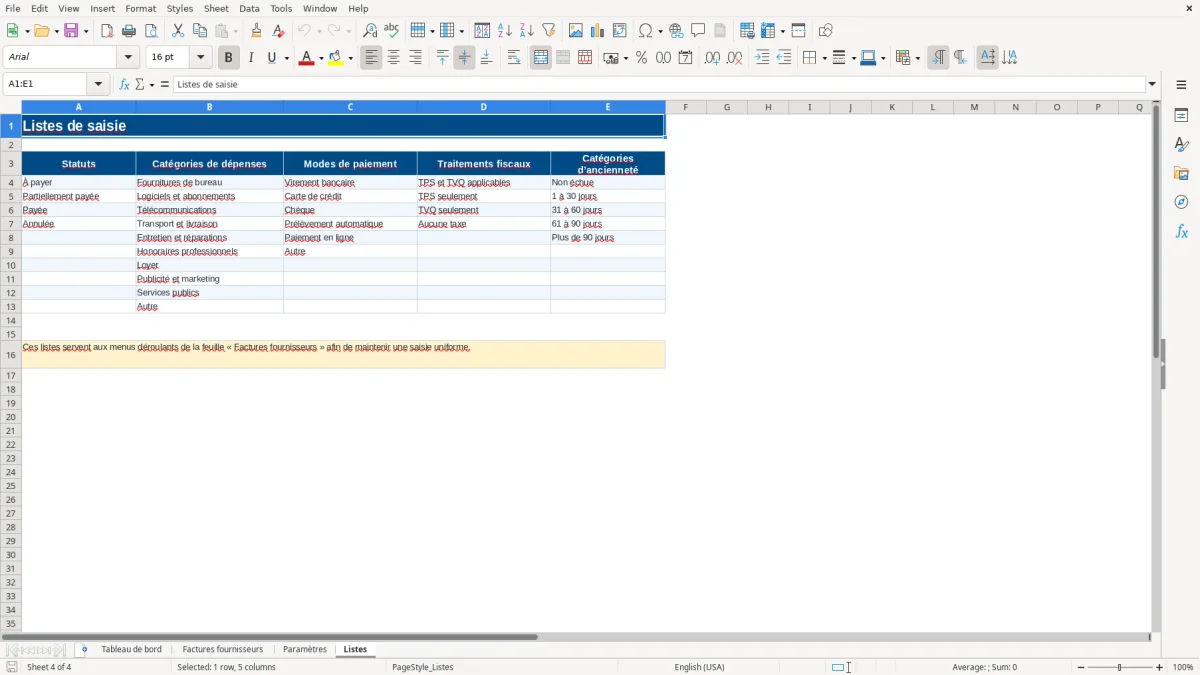This screenshot has width=1200, height=675.
Task: Toggle Align Right
Action: (x=415, y=58)
